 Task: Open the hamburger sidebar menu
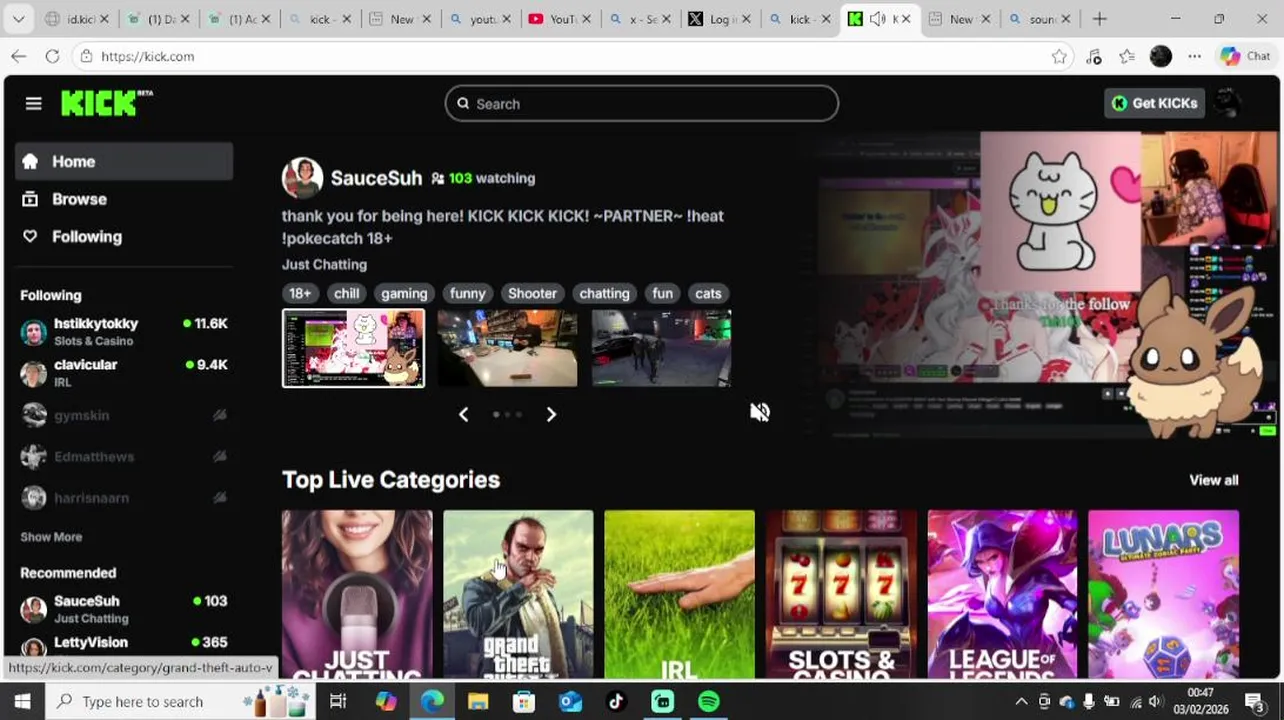(33, 103)
